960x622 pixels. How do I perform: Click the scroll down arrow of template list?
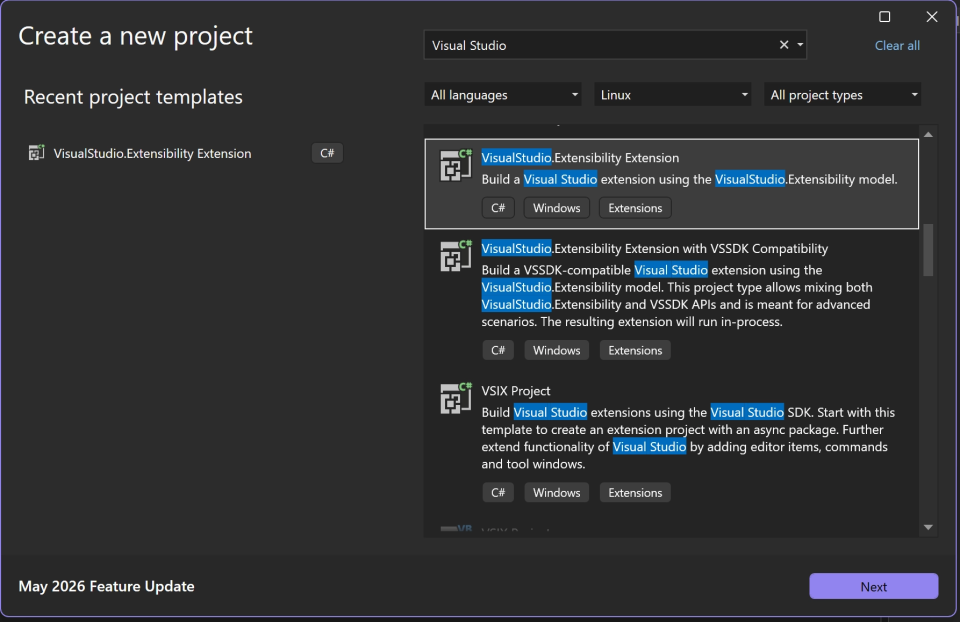[x=928, y=527]
